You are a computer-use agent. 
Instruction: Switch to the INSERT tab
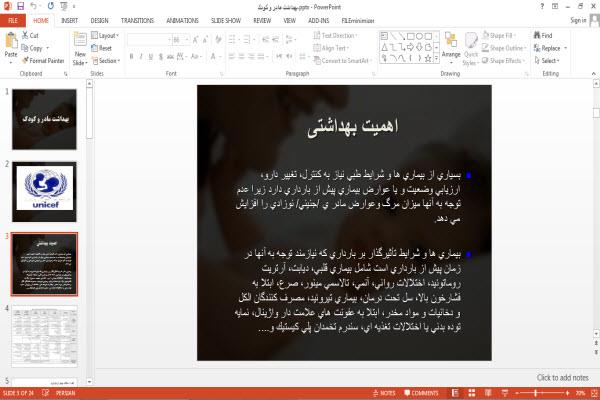[69, 20]
